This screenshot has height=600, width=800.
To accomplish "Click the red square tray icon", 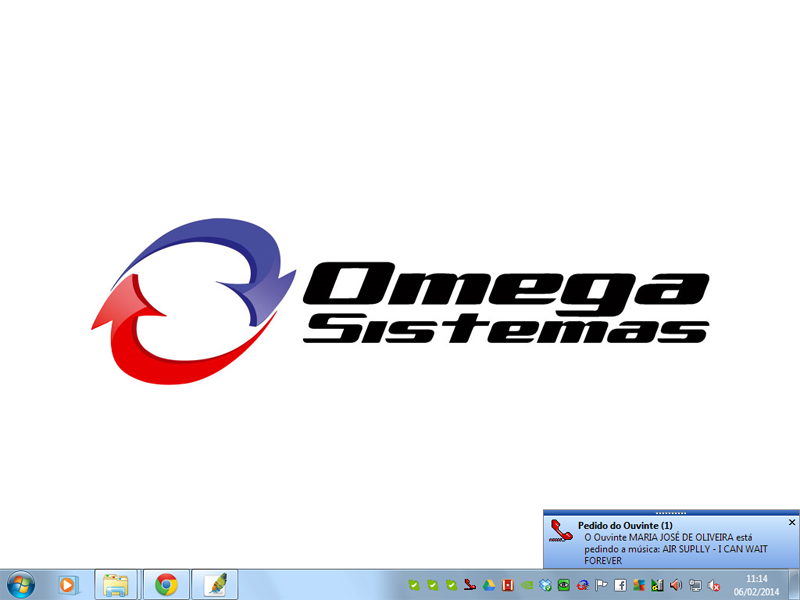I will [x=508, y=585].
